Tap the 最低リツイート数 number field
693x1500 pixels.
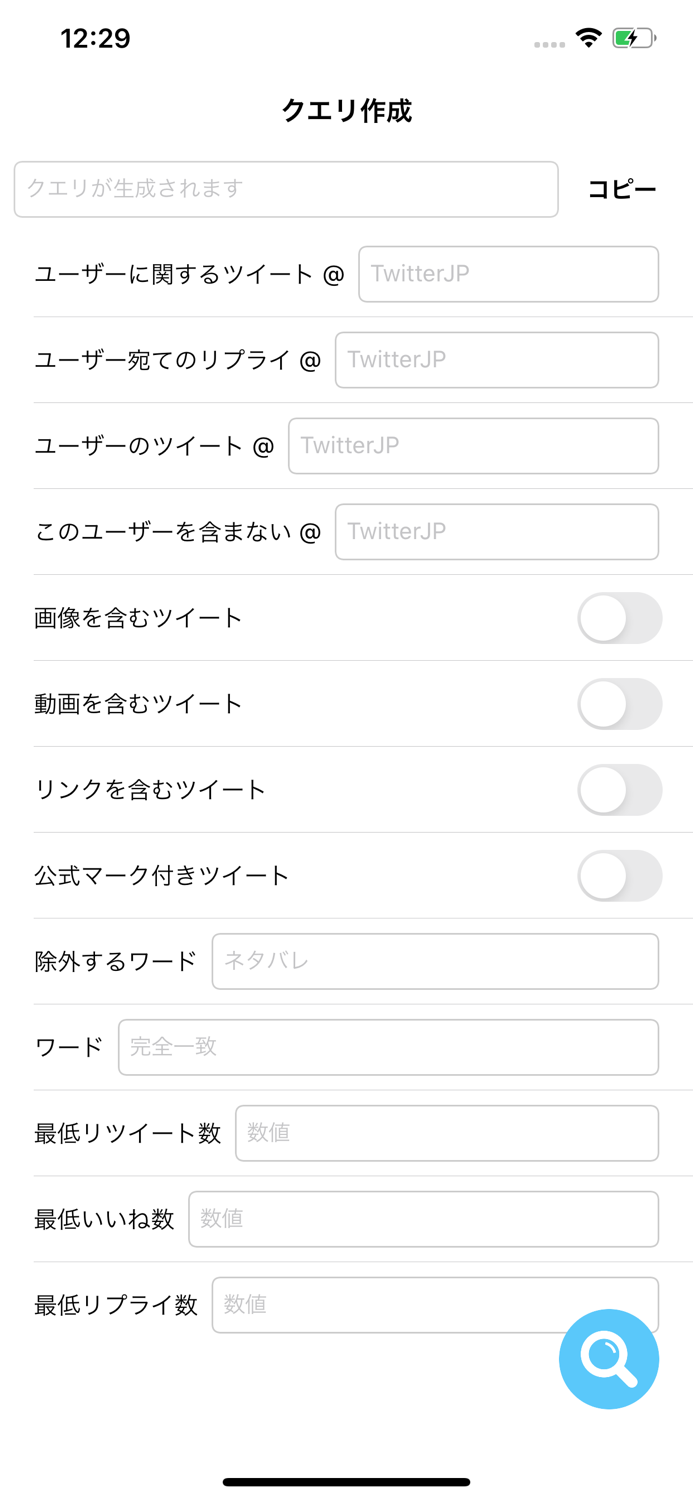click(x=446, y=1133)
